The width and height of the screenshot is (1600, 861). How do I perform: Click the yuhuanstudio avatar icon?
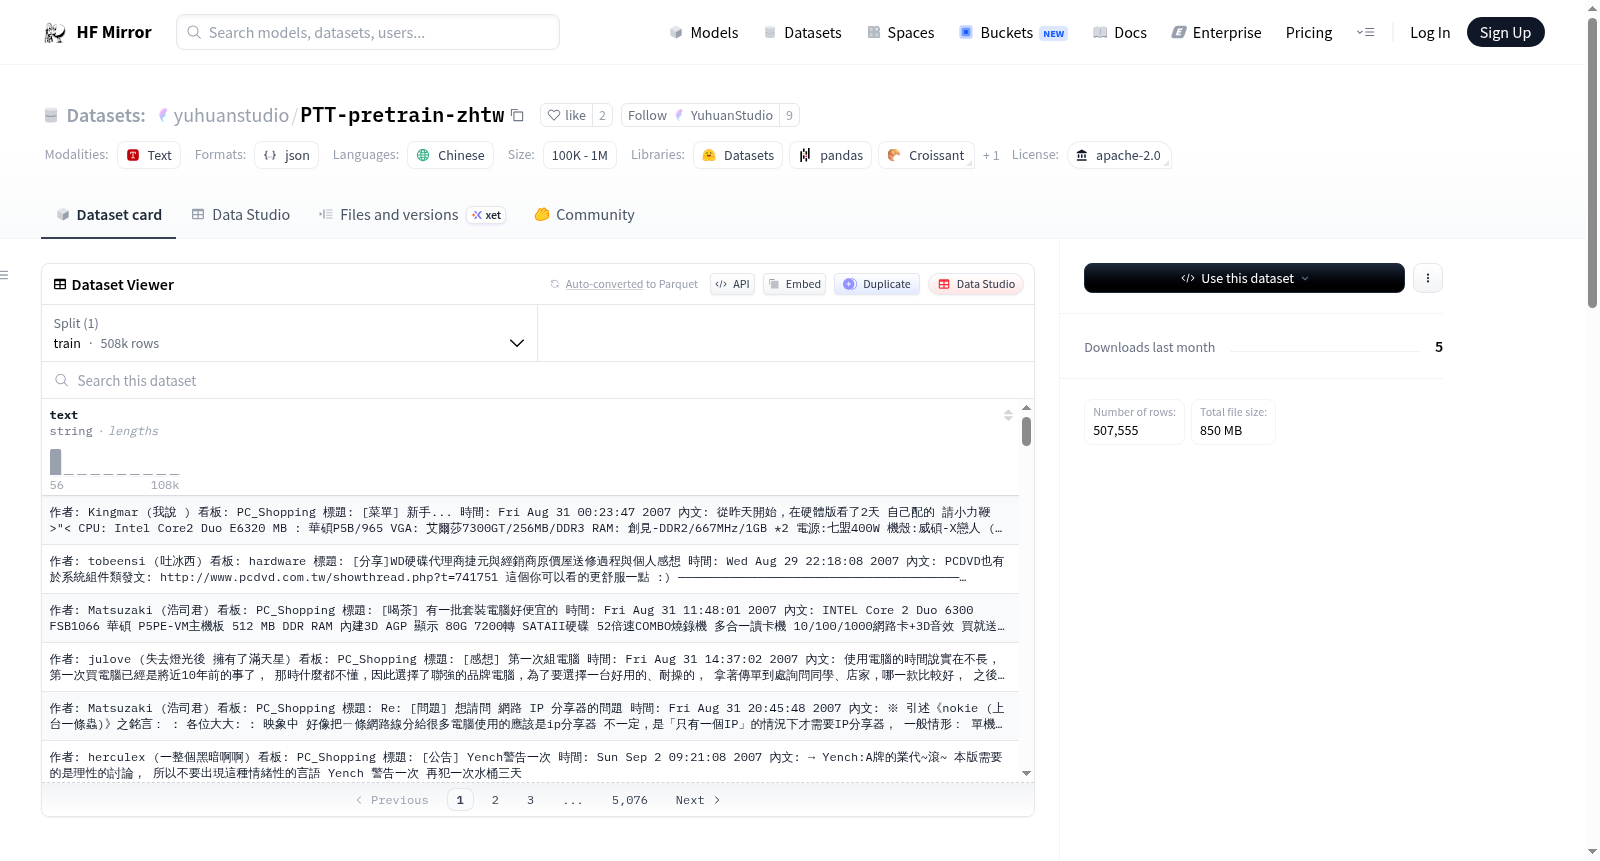coord(163,115)
